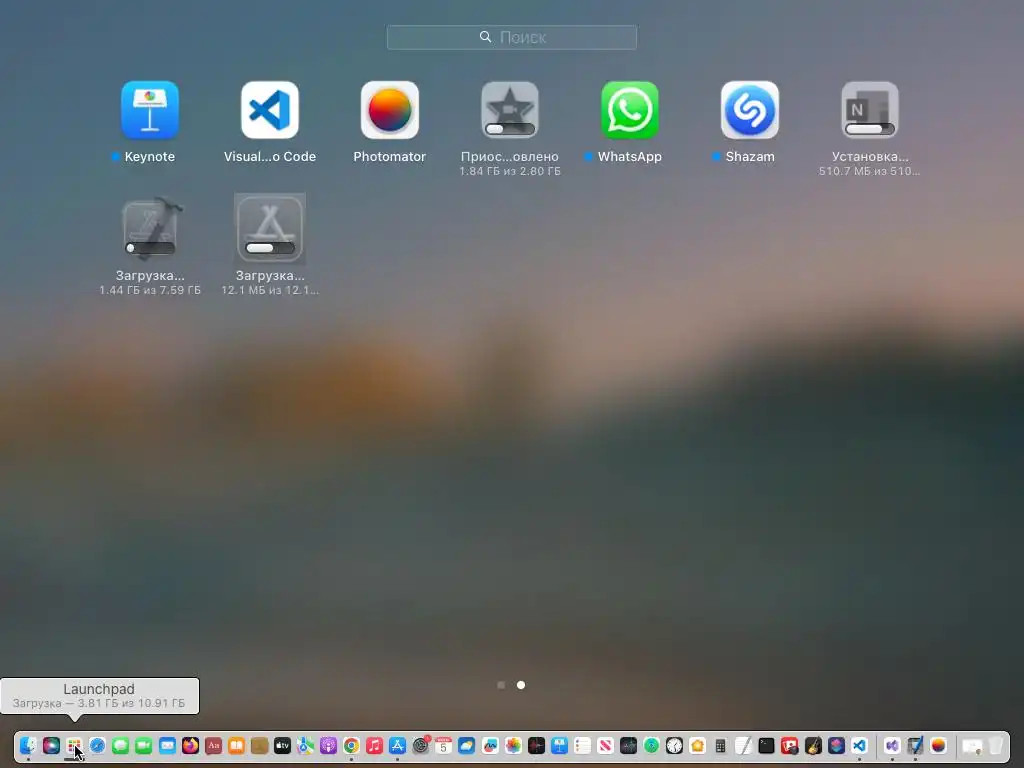Open Music app in the Dock

point(374,745)
